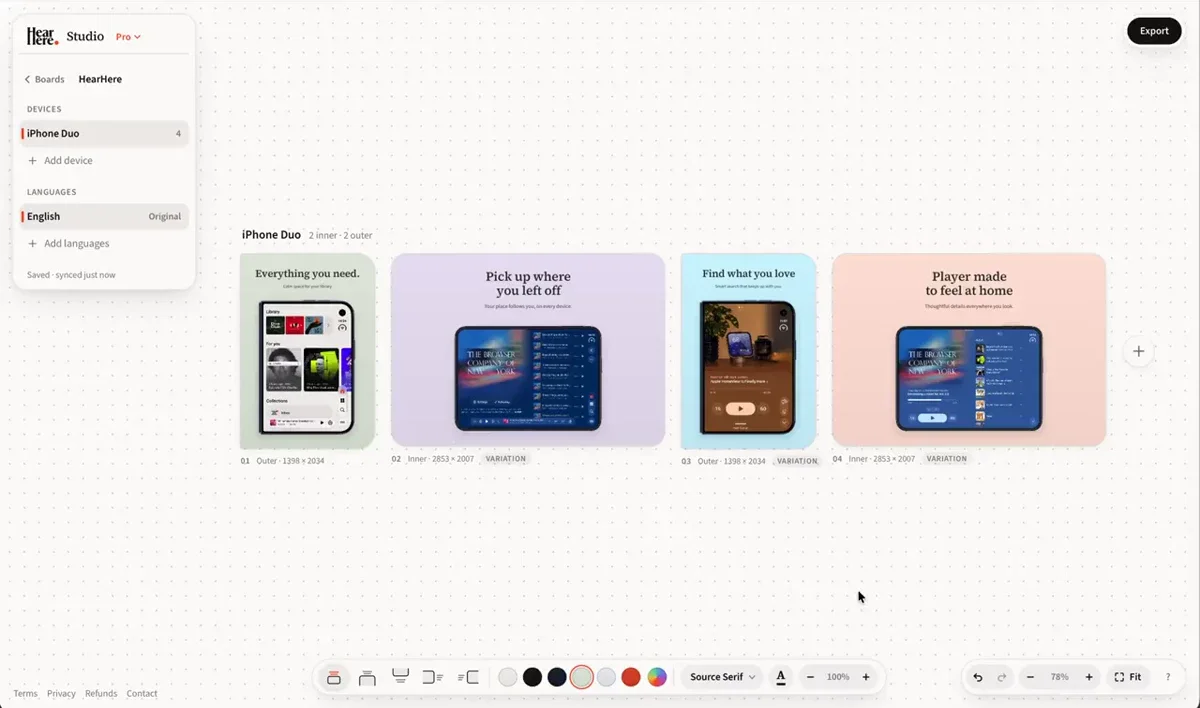Click the '2 inner · 2 outer' count label

coord(341,236)
